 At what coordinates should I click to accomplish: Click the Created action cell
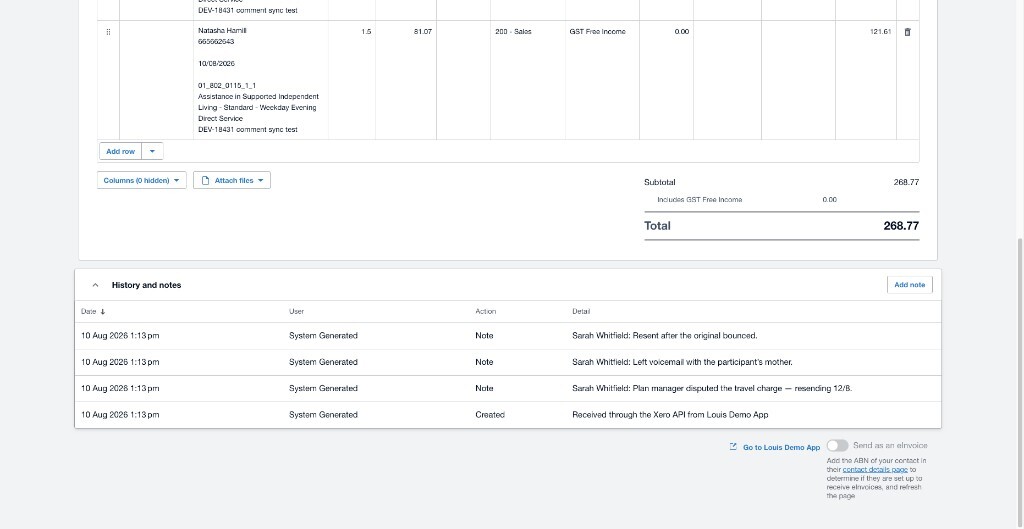490,415
